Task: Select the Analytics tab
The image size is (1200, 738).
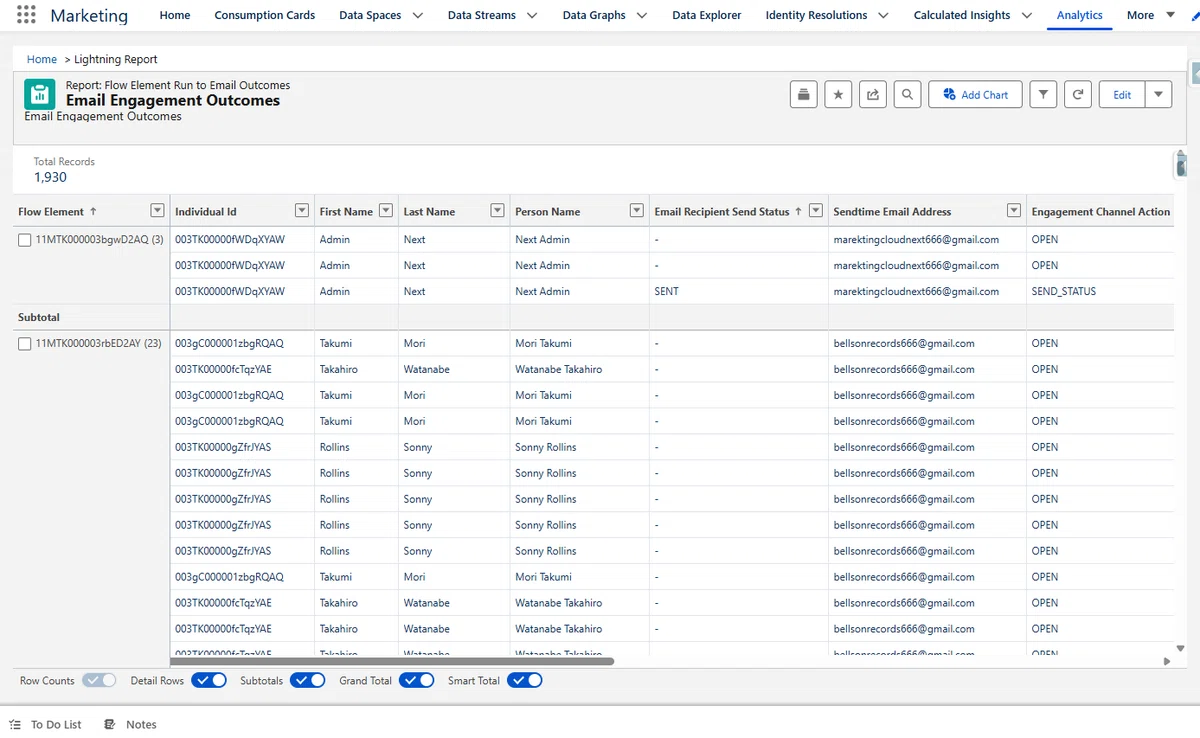Action: (1080, 15)
